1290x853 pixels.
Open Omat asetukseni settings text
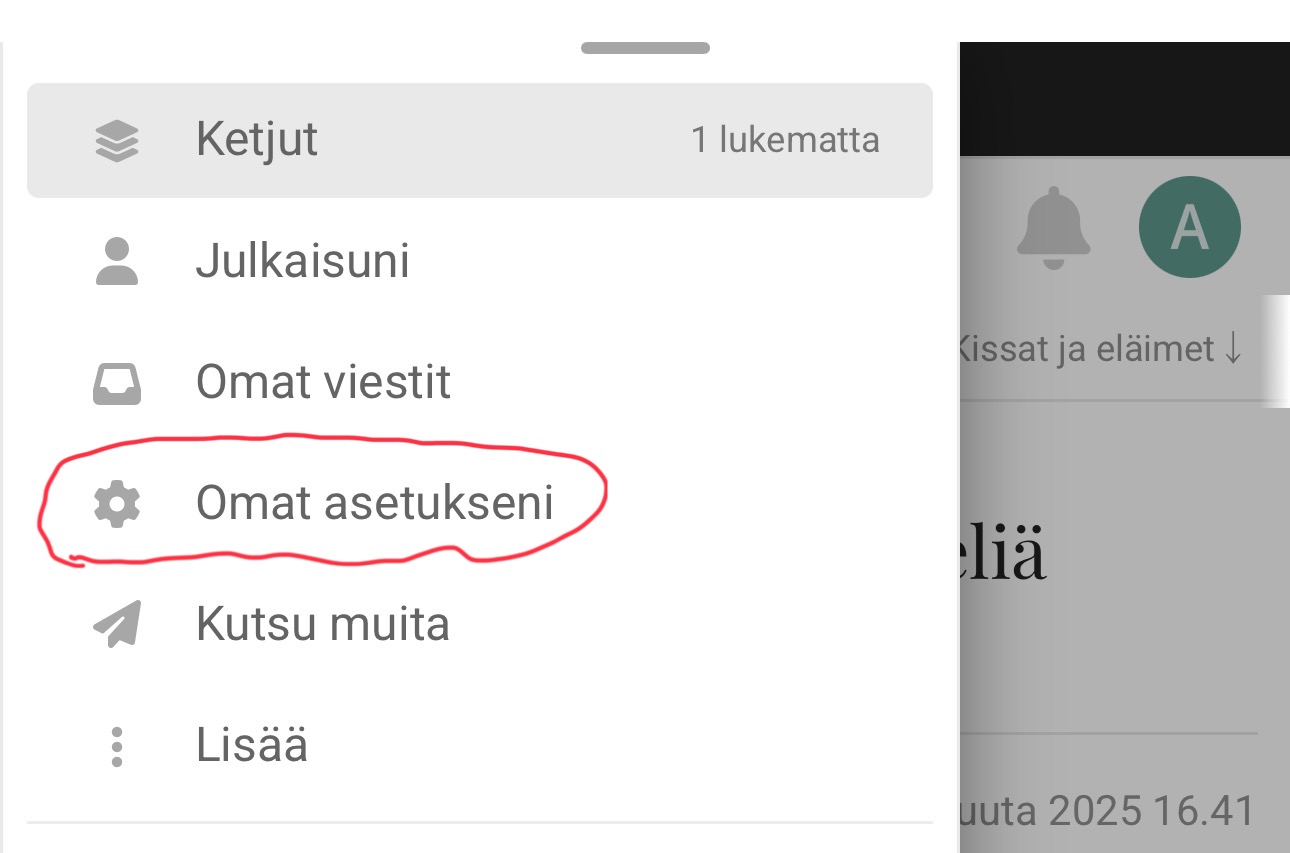coord(374,504)
